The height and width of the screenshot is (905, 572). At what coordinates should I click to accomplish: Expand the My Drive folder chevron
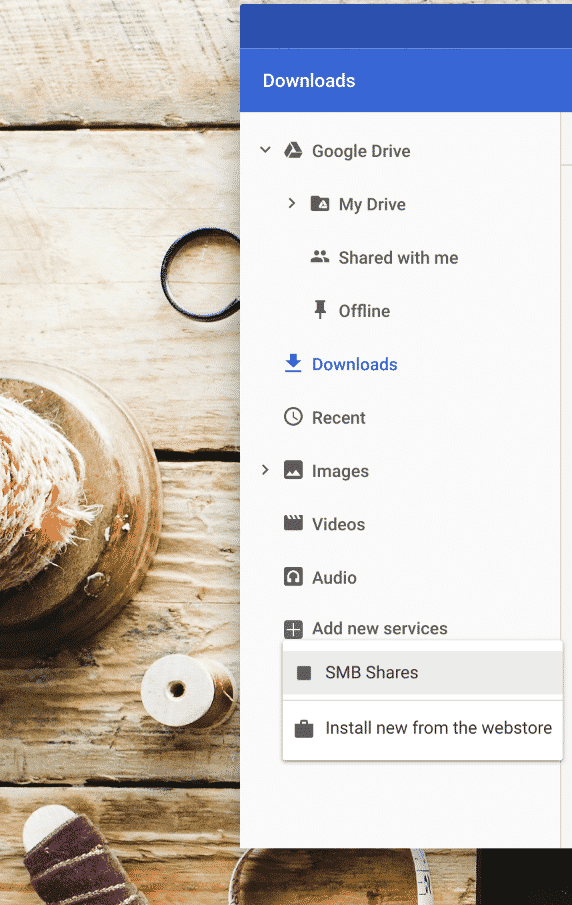[292, 203]
